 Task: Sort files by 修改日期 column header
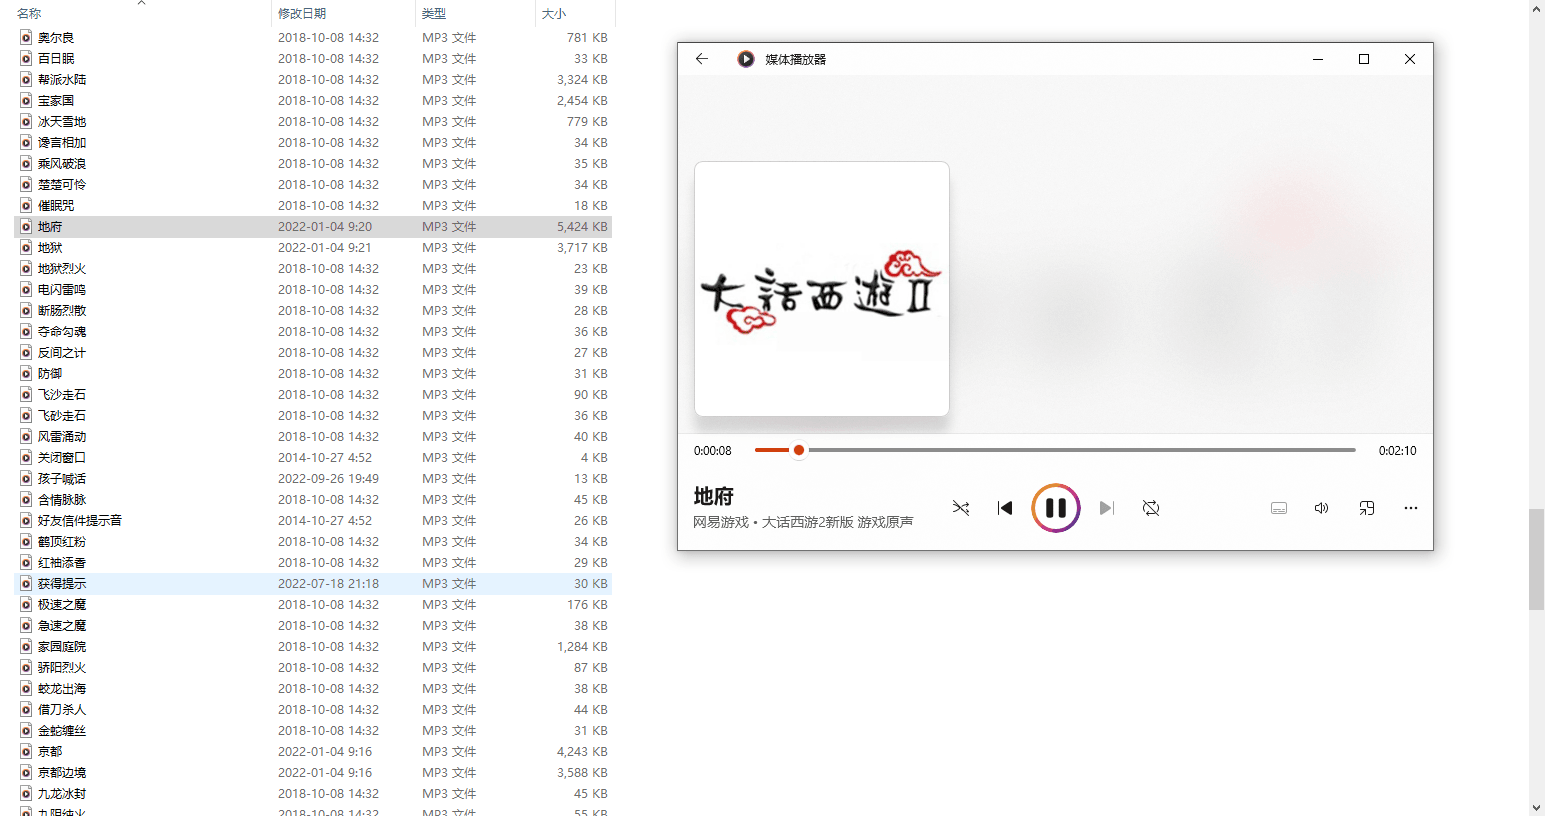point(302,13)
